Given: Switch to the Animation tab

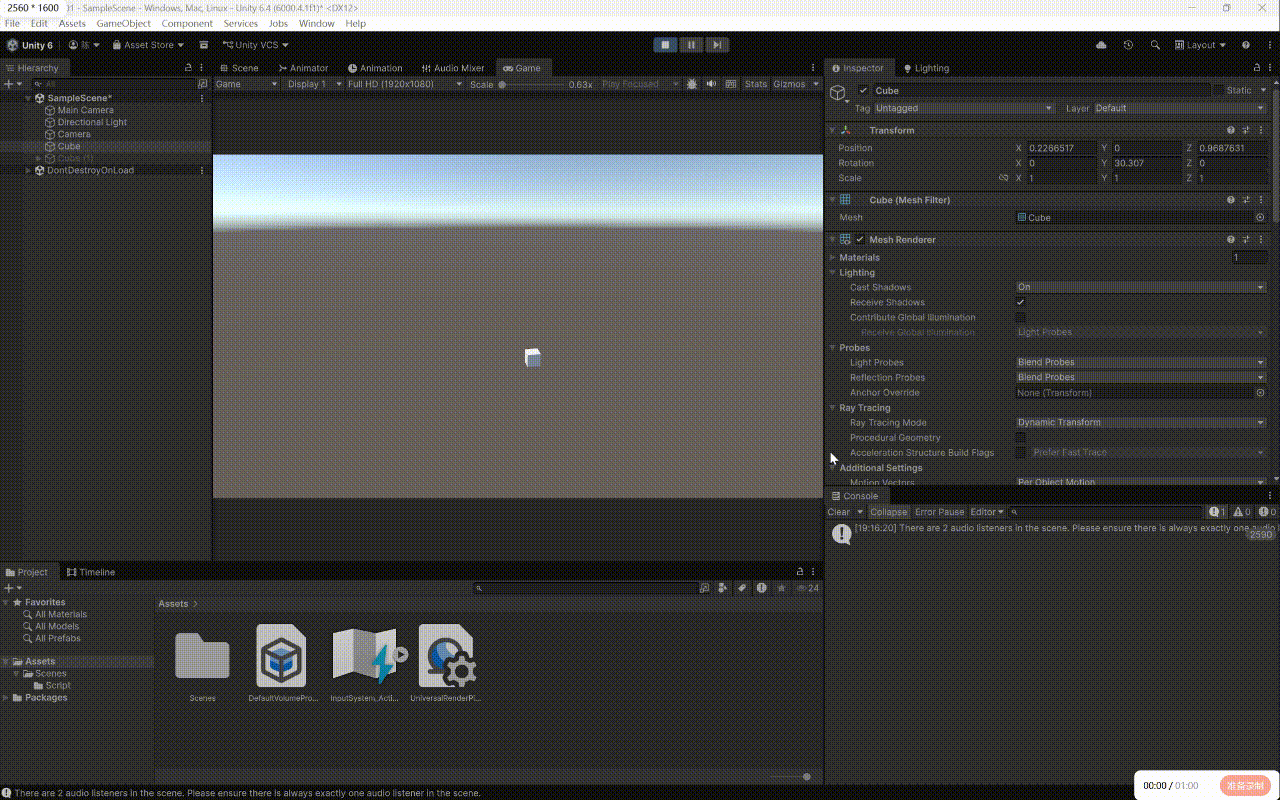Looking at the screenshot, I should click(x=374, y=68).
